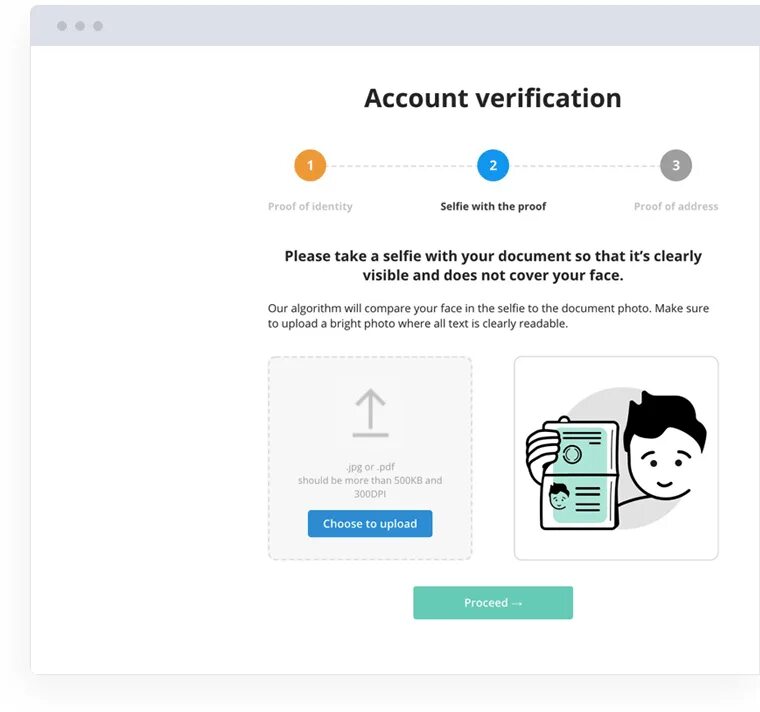
Task: Click the gray step 3 circle
Action: click(676, 165)
